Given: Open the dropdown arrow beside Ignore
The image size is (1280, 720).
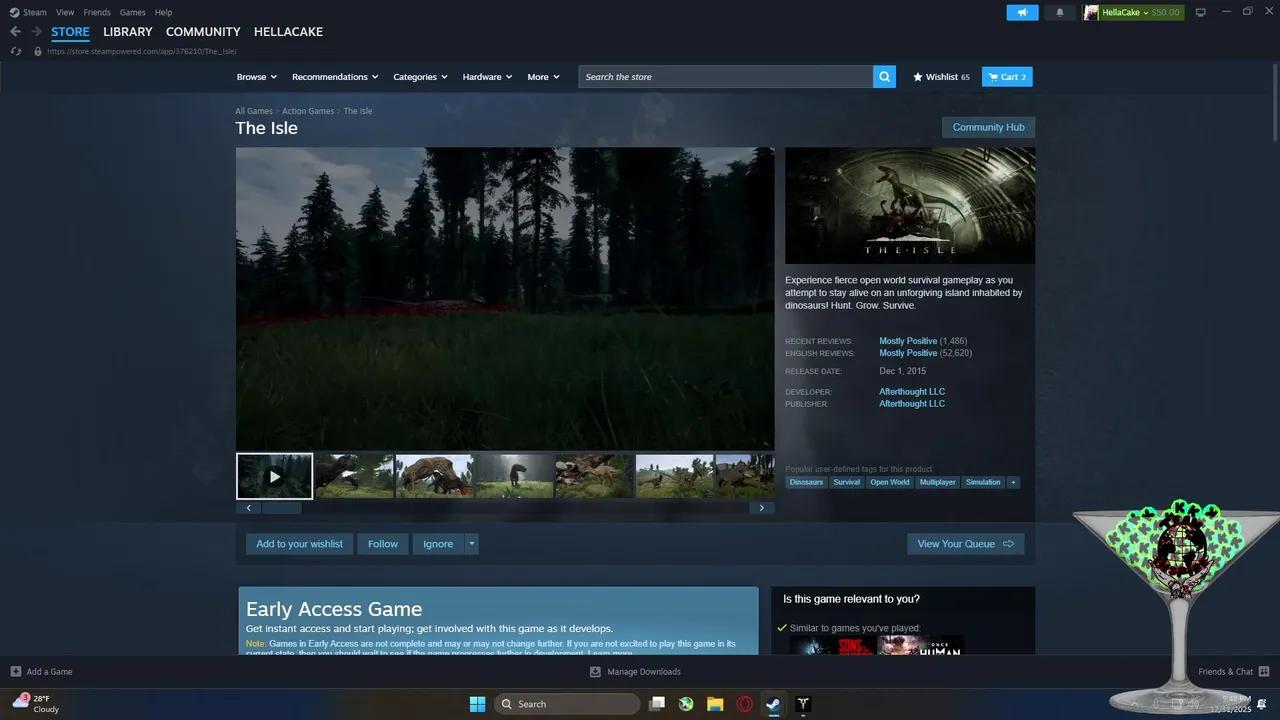Looking at the screenshot, I should [472, 544].
